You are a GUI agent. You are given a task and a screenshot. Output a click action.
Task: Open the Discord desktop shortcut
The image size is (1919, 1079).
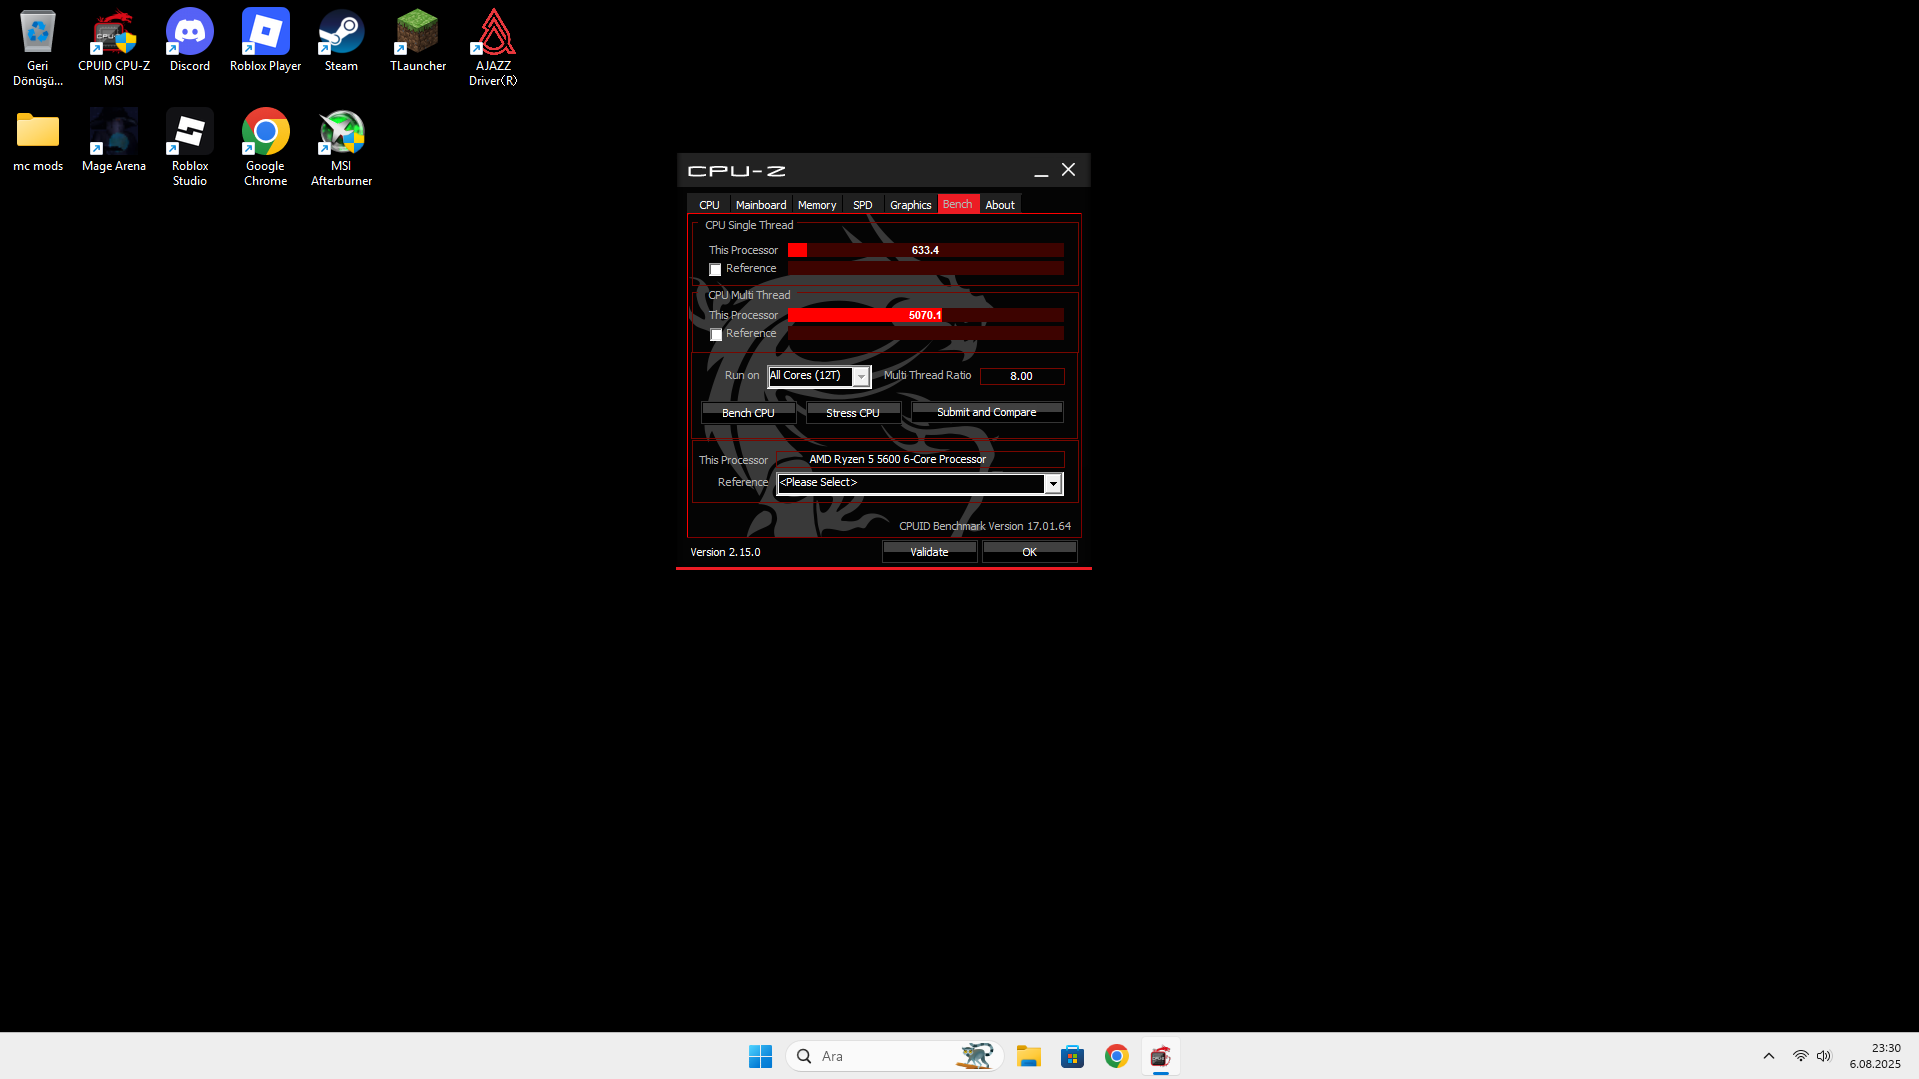pyautogui.click(x=190, y=41)
